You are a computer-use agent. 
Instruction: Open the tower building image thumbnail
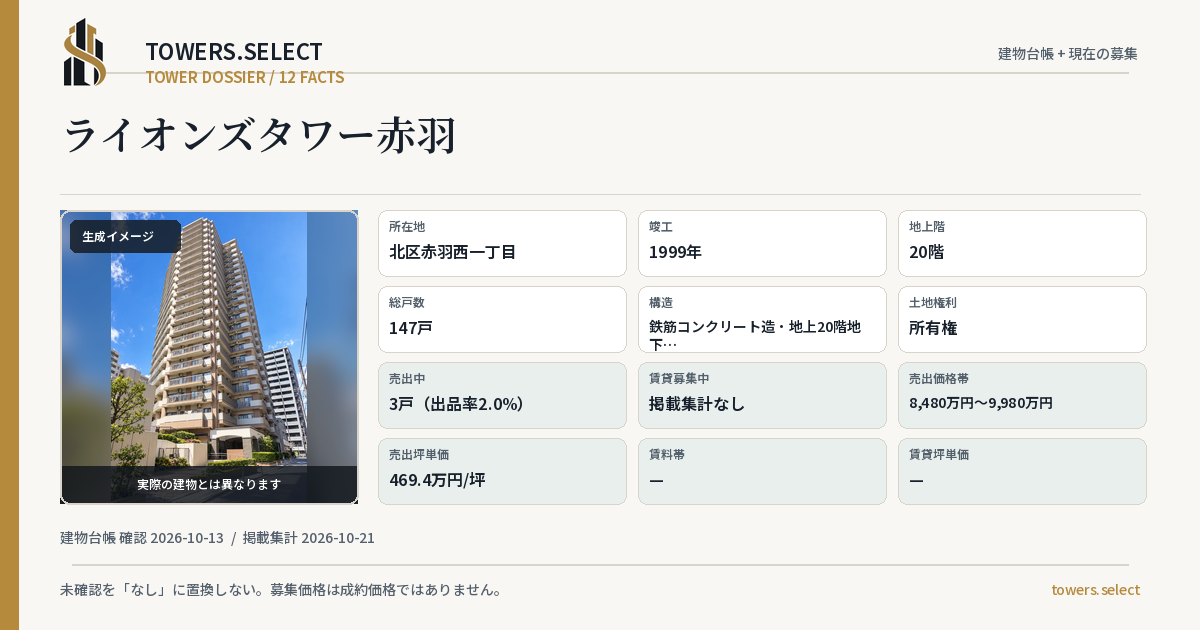pyautogui.click(x=209, y=357)
